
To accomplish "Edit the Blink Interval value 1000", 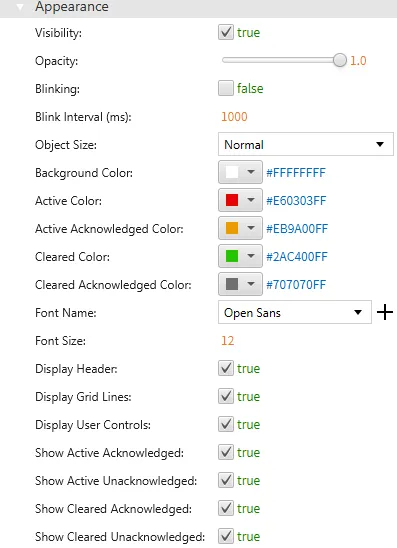I will (x=234, y=116).
